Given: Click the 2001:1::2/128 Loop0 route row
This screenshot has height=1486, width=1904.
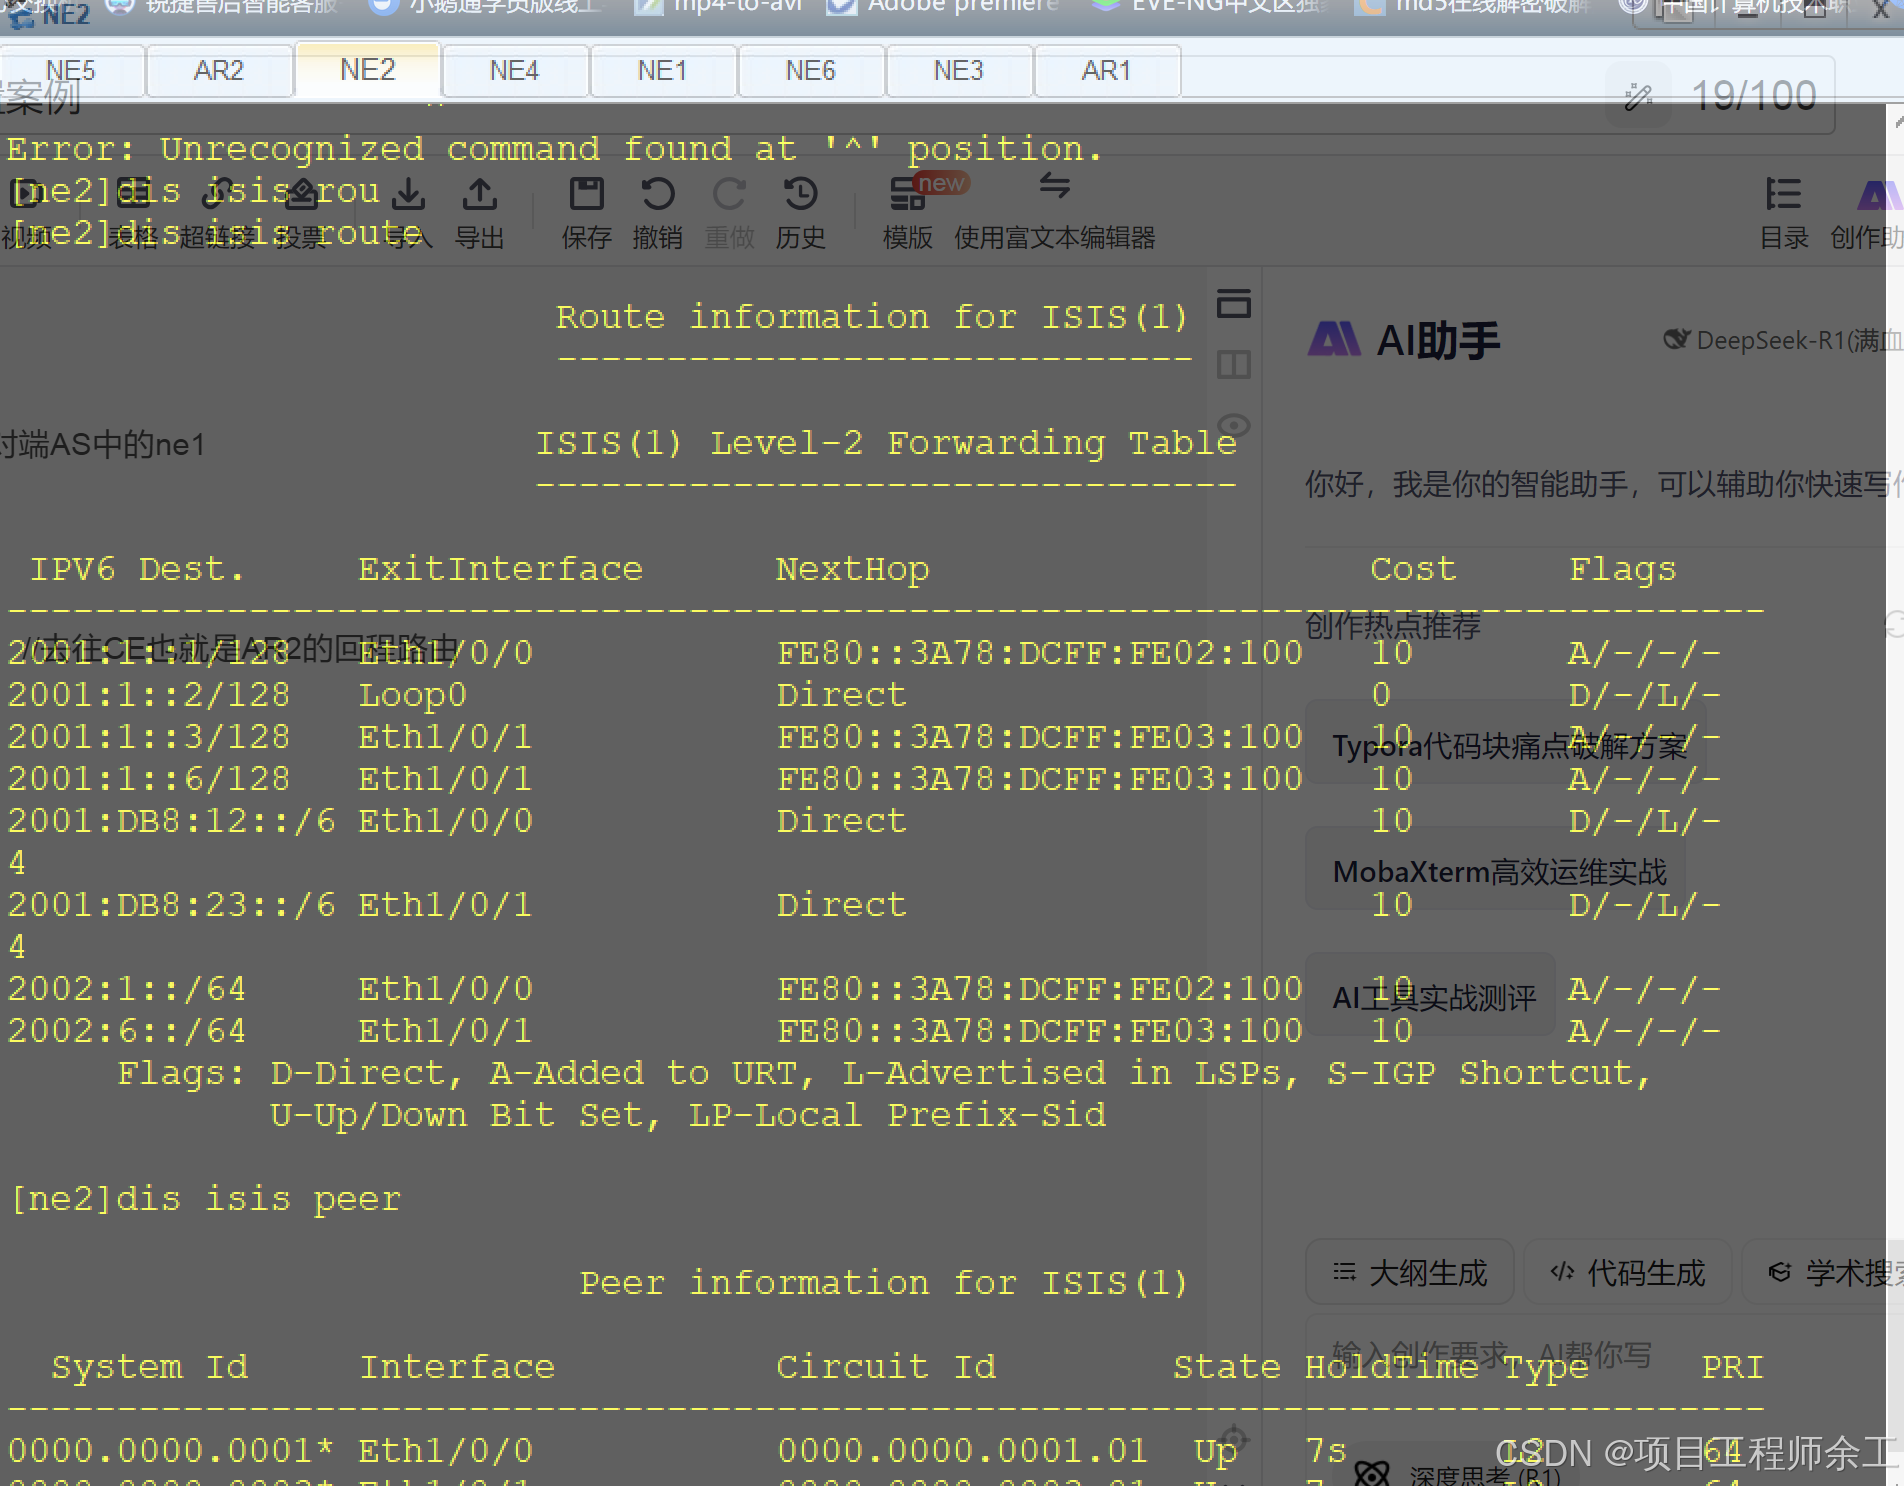Looking at the screenshot, I should tap(864, 695).
